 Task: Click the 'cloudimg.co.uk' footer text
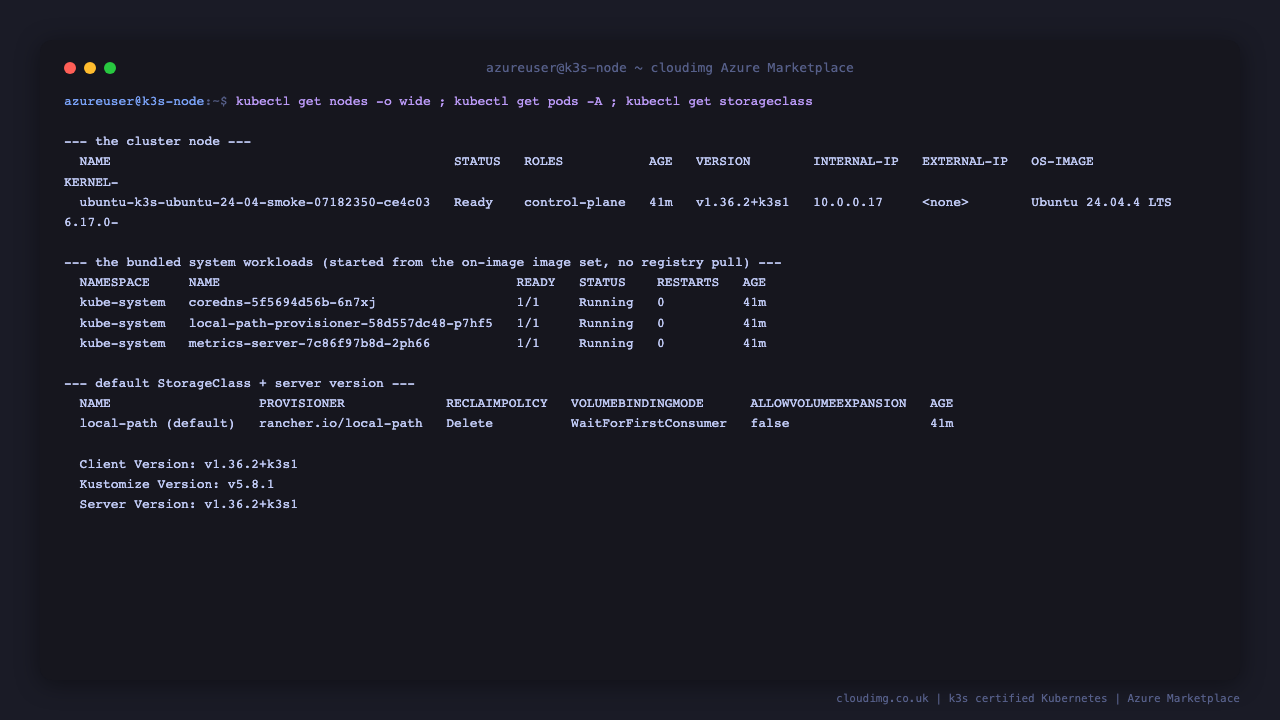pos(882,699)
